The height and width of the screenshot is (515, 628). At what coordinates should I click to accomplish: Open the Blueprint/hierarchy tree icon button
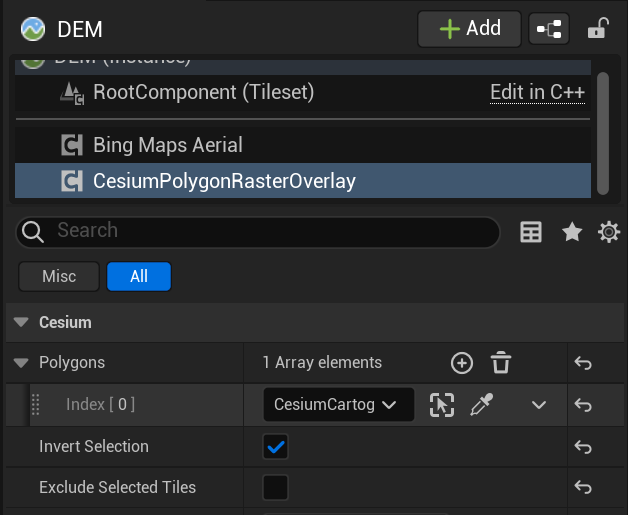pos(549,29)
